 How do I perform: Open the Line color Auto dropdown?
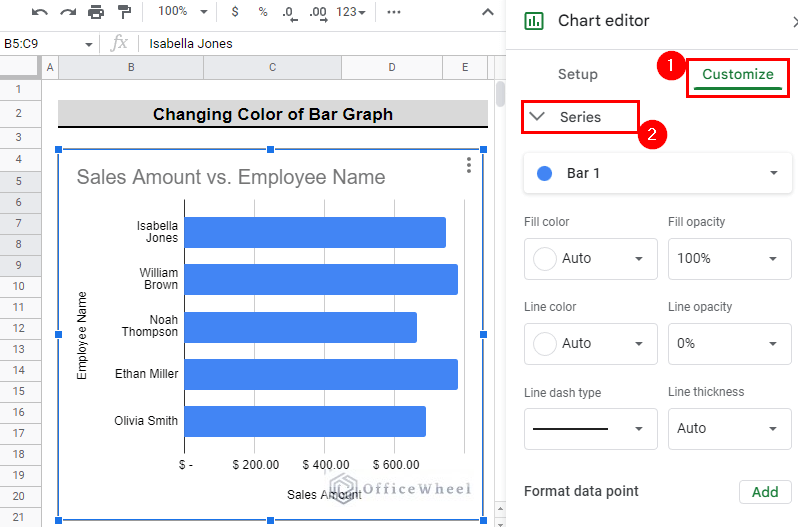click(590, 343)
